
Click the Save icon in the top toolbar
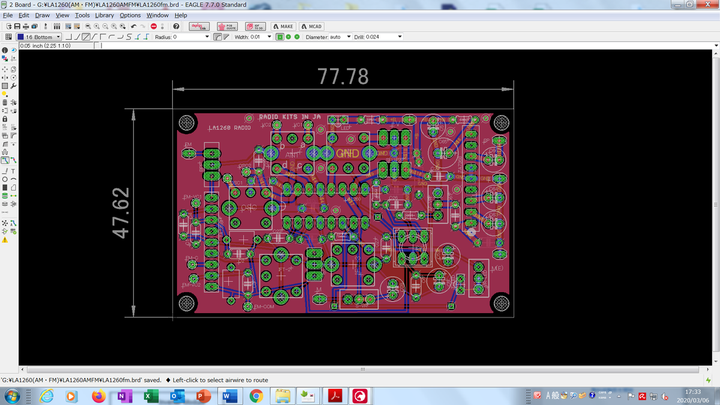point(19,26)
